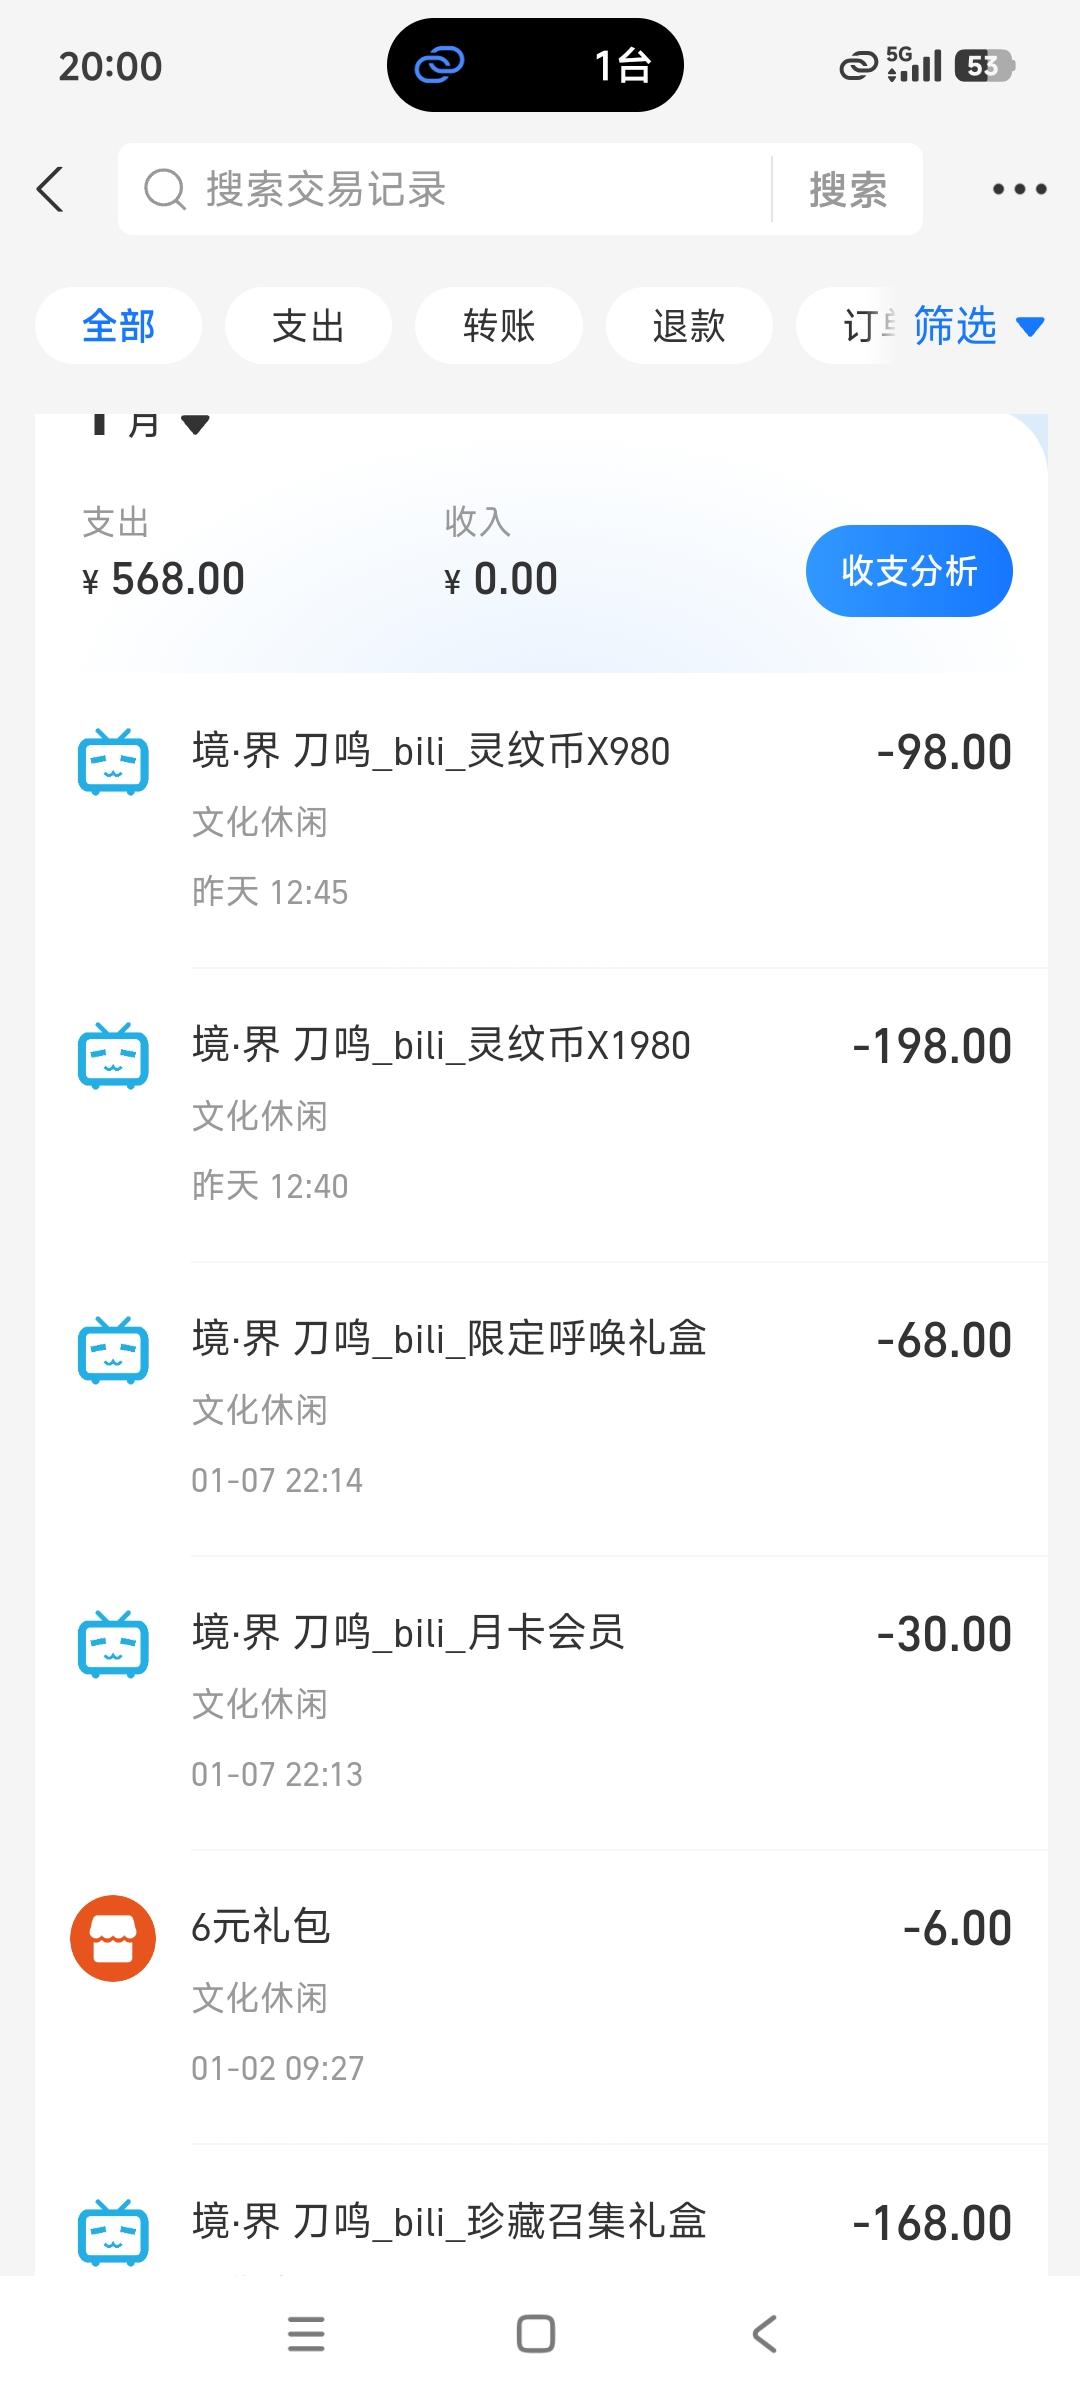Switch to the 转账 tab
This screenshot has width=1080, height=2400.
point(498,326)
